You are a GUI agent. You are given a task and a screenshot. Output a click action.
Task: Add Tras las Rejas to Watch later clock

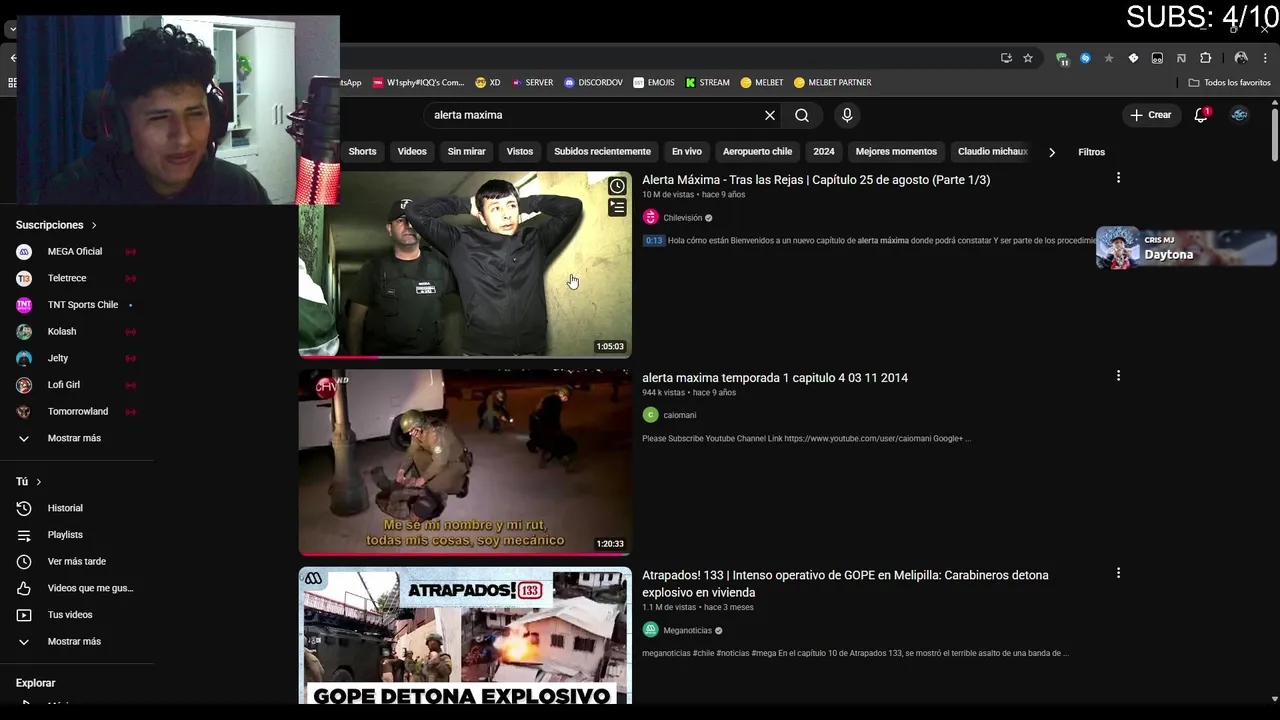pyautogui.click(x=617, y=186)
